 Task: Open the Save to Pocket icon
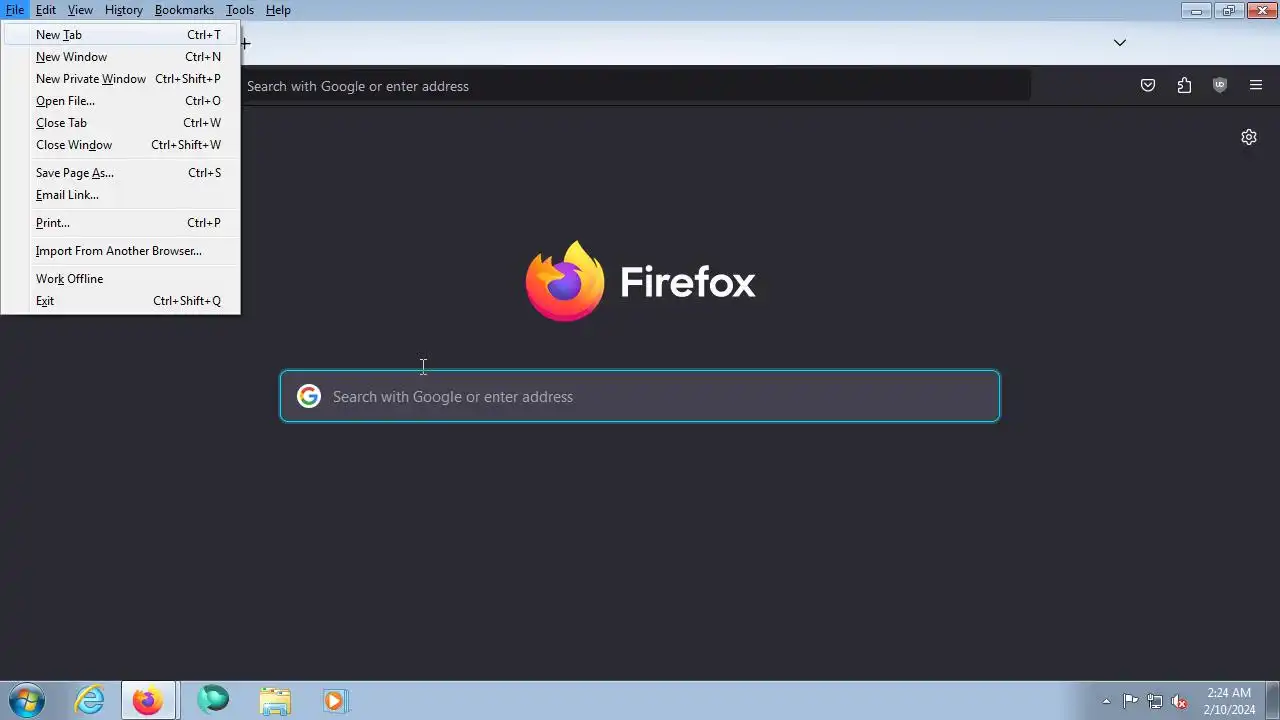tap(1148, 86)
